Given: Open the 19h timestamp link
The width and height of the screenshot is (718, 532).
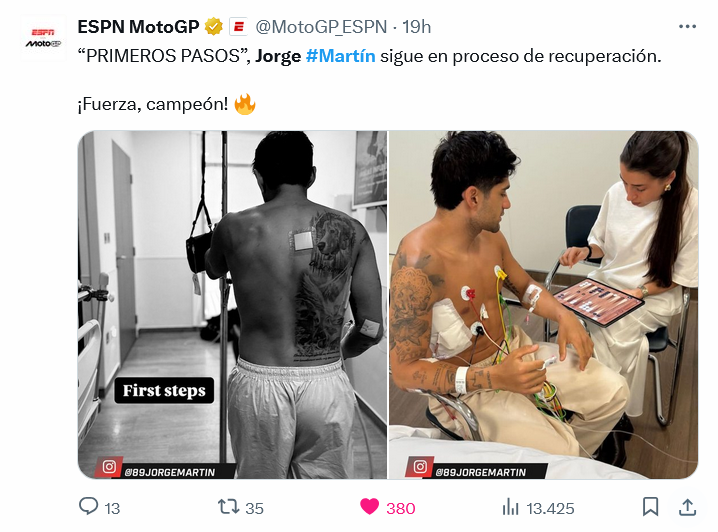Looking at the screenshot, I should coord(416,27).
